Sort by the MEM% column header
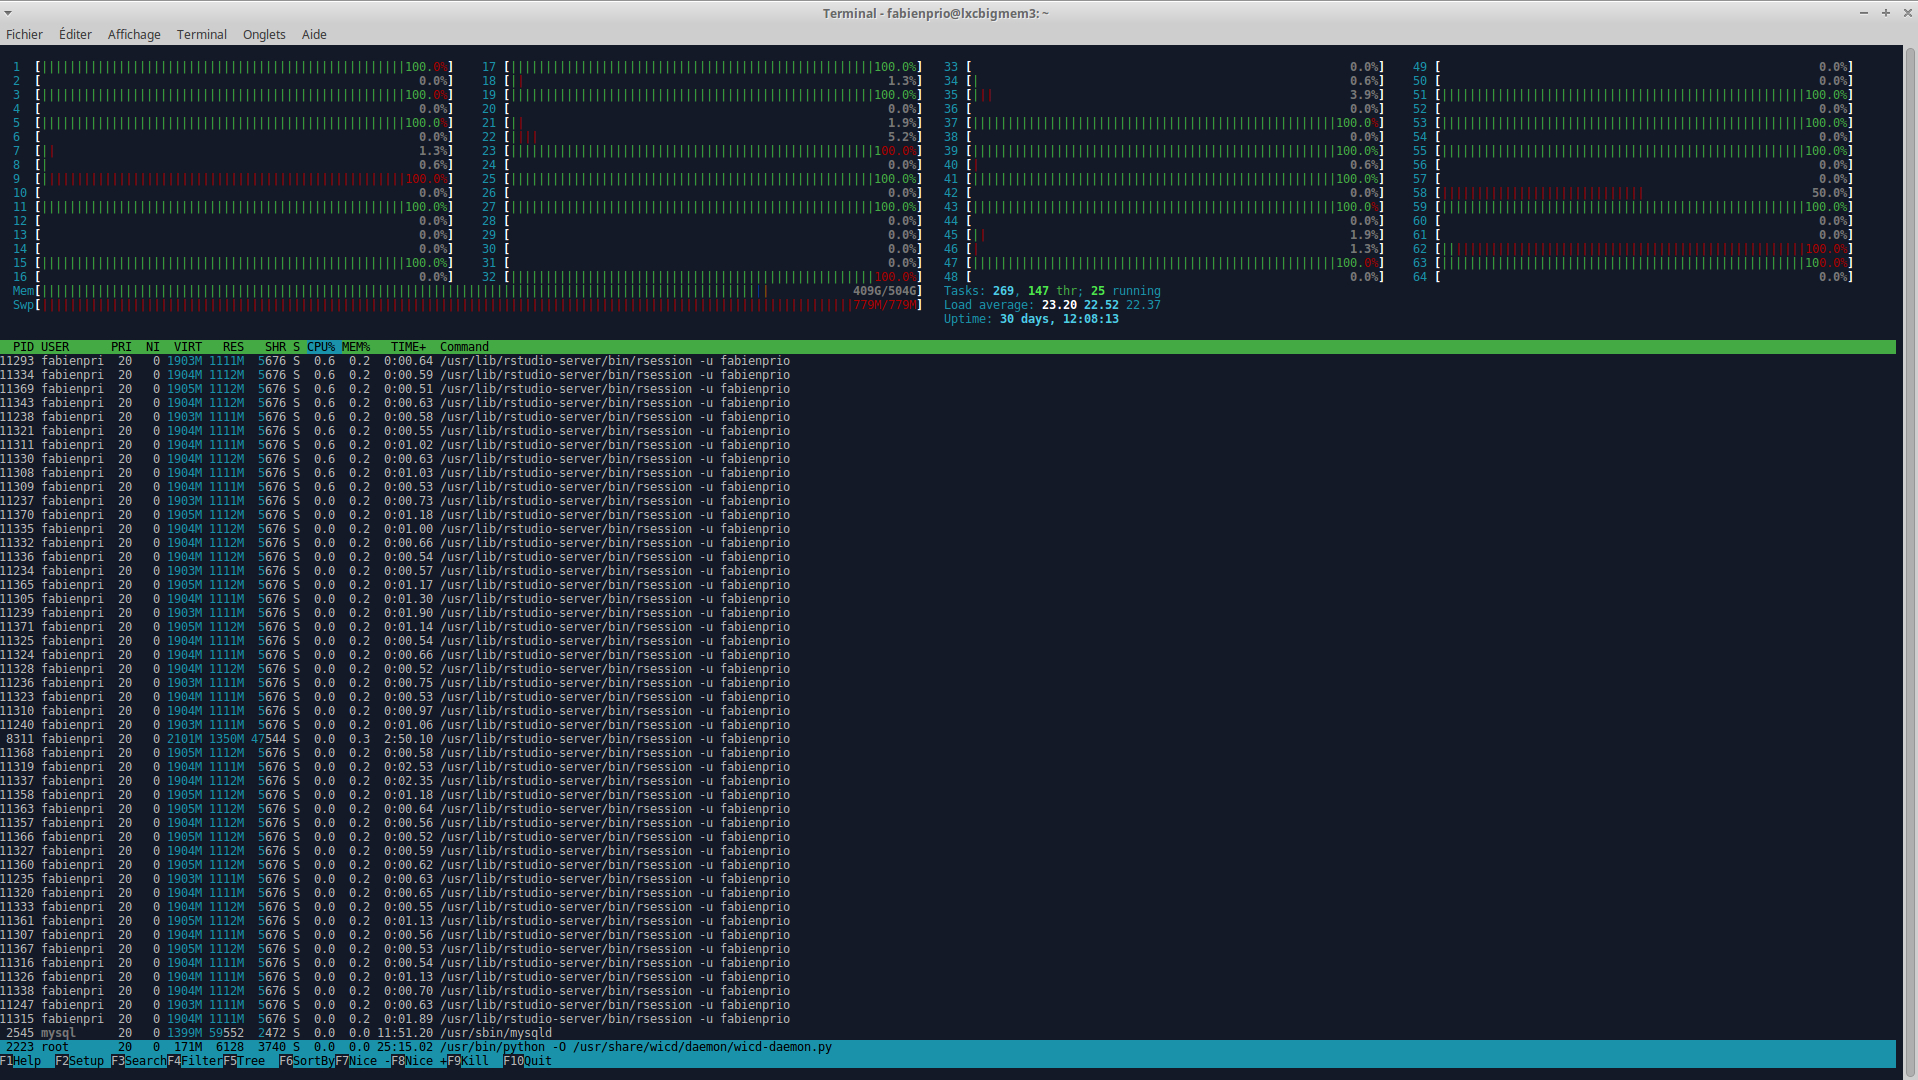This screenshot has height=1080, width=1918. (356, 347)
